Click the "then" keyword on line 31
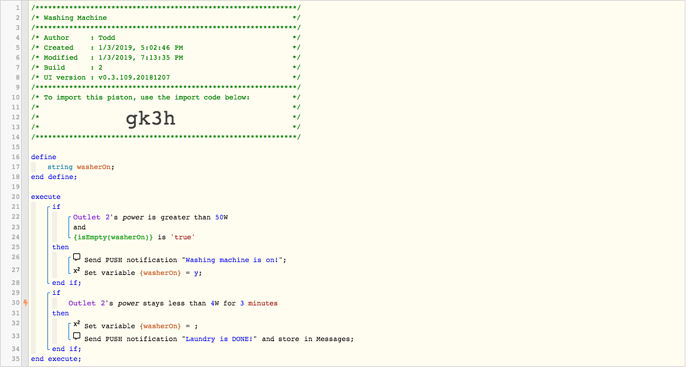 coord(60,313)
